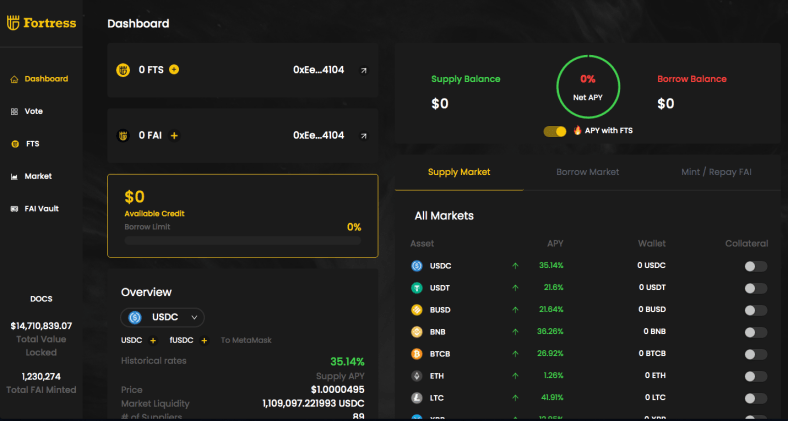Switch to the Supply Market tab
This screenshot has width=788, height=421.
[459, 172]
